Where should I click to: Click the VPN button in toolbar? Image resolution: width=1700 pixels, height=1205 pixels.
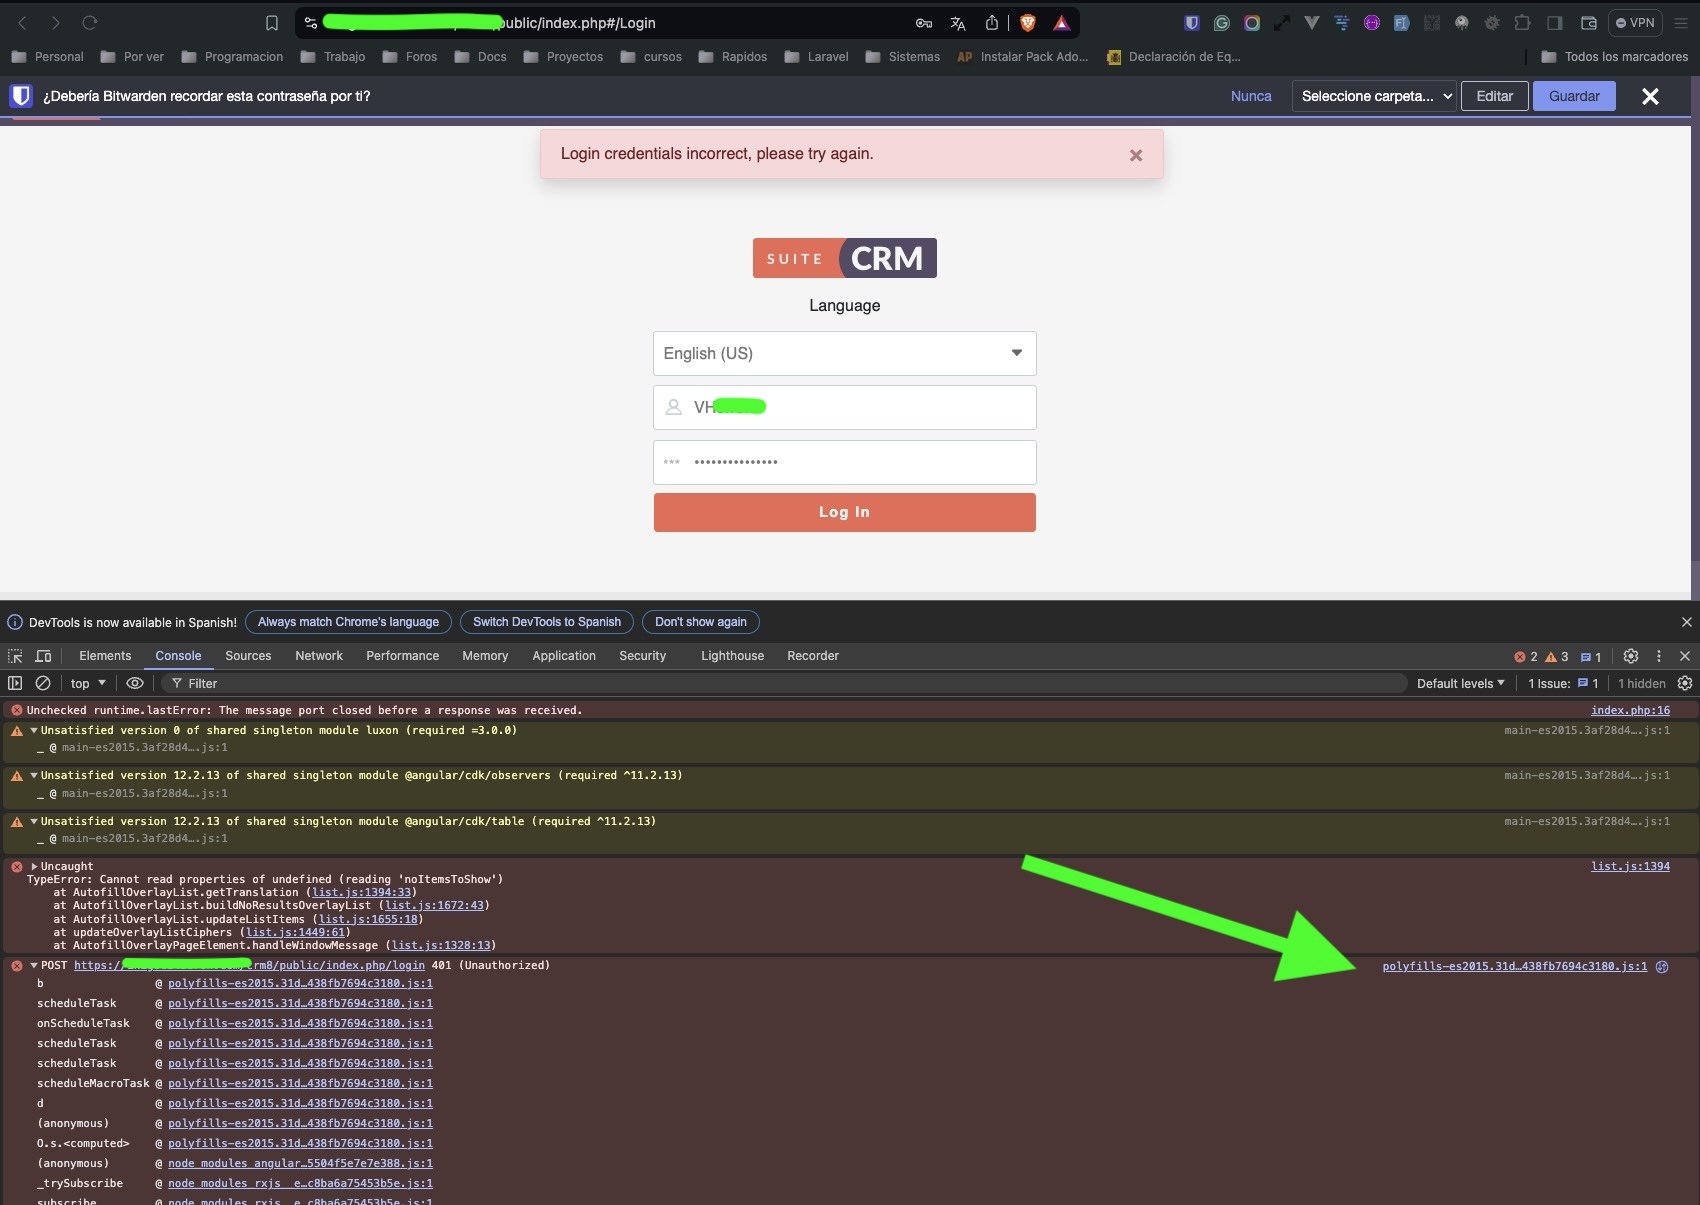[x=1635, y=22]
